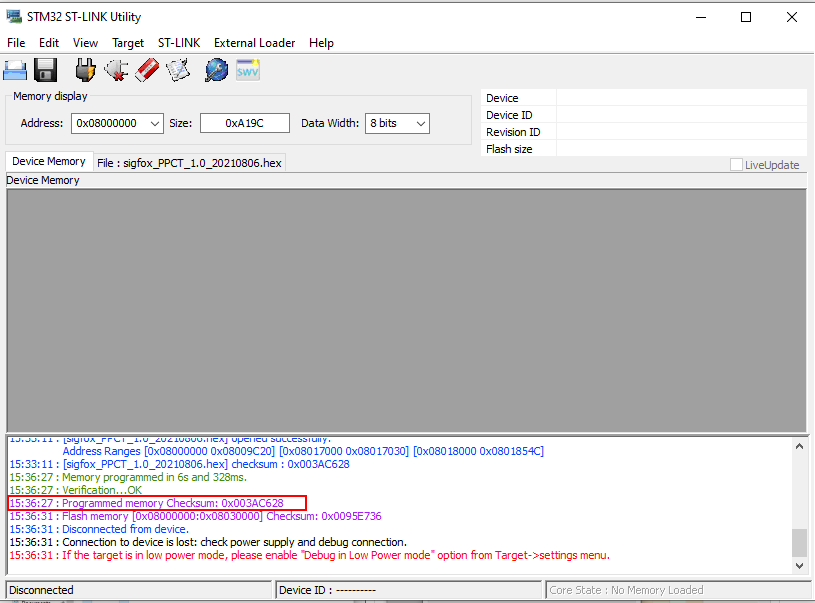This screenshot has width=815, height=603.
Task: Open the Edit menu
Action: coord(49,43)
